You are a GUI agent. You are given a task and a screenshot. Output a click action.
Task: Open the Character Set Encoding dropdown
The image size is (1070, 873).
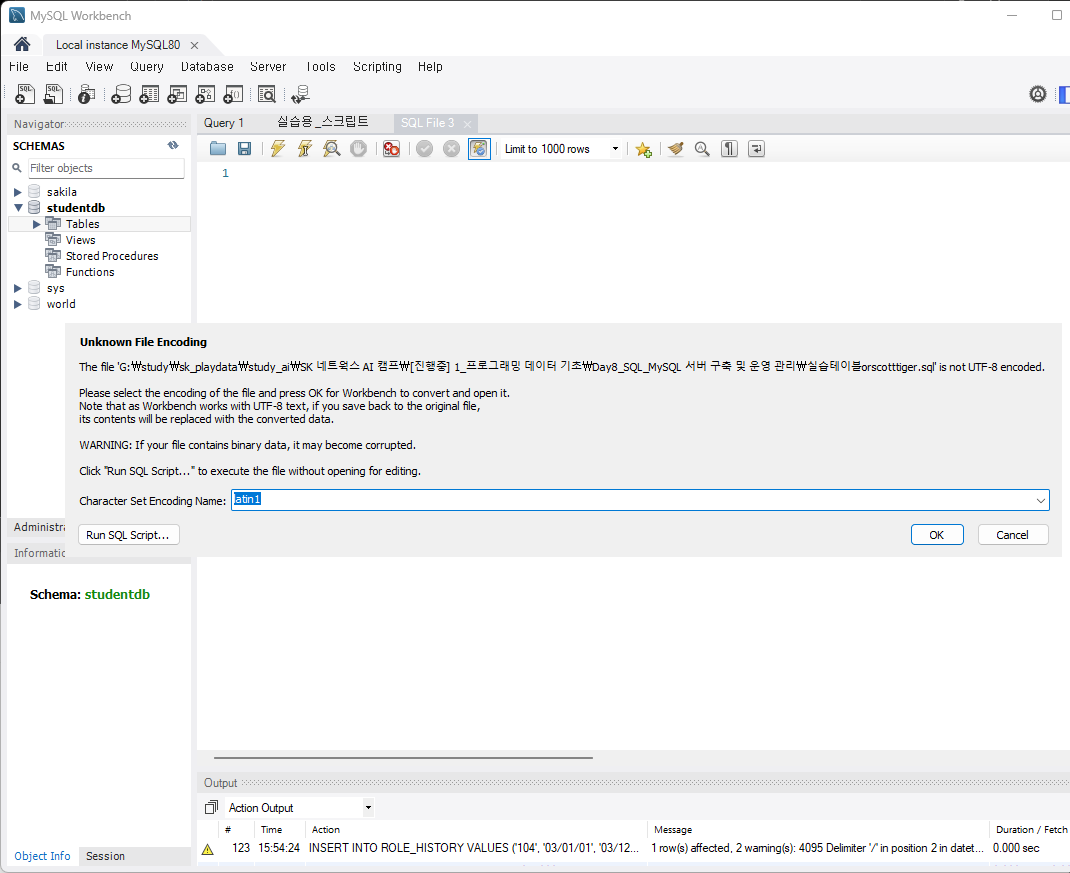coord(1040,500)
